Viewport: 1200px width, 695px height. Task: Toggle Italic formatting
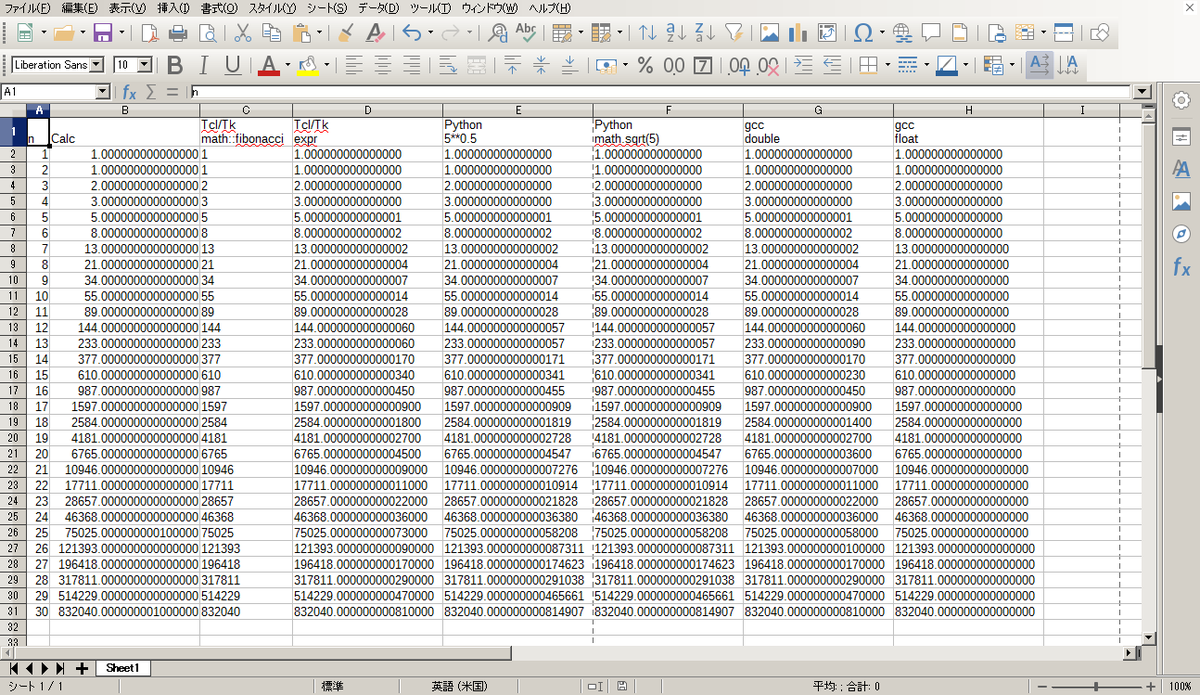tap(204, 66)
